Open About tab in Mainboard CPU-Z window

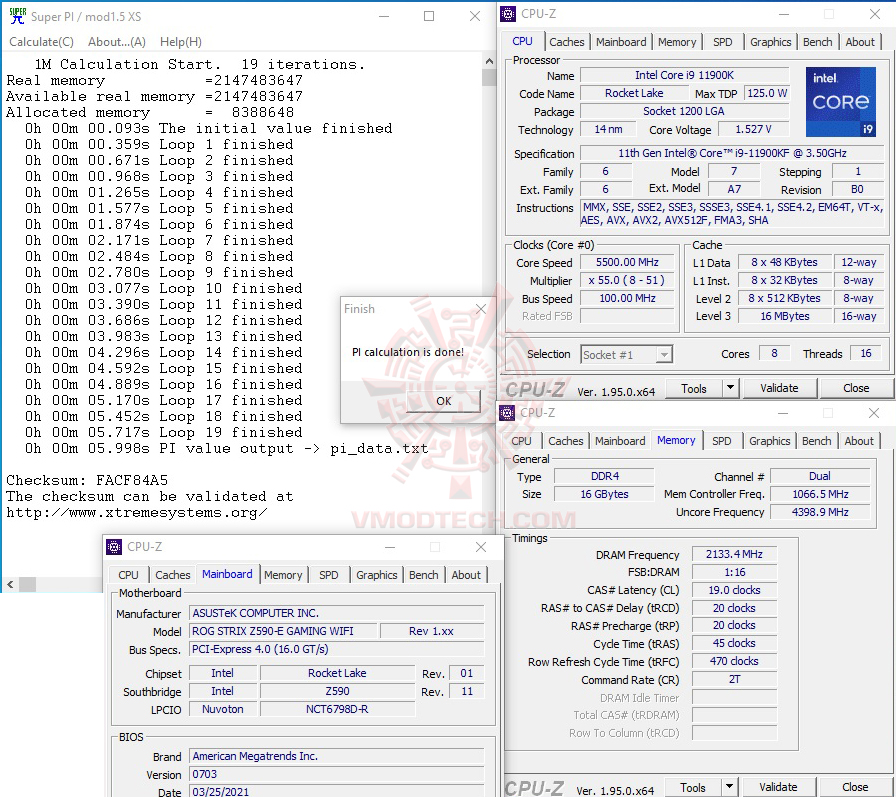(x=466, y=575)
